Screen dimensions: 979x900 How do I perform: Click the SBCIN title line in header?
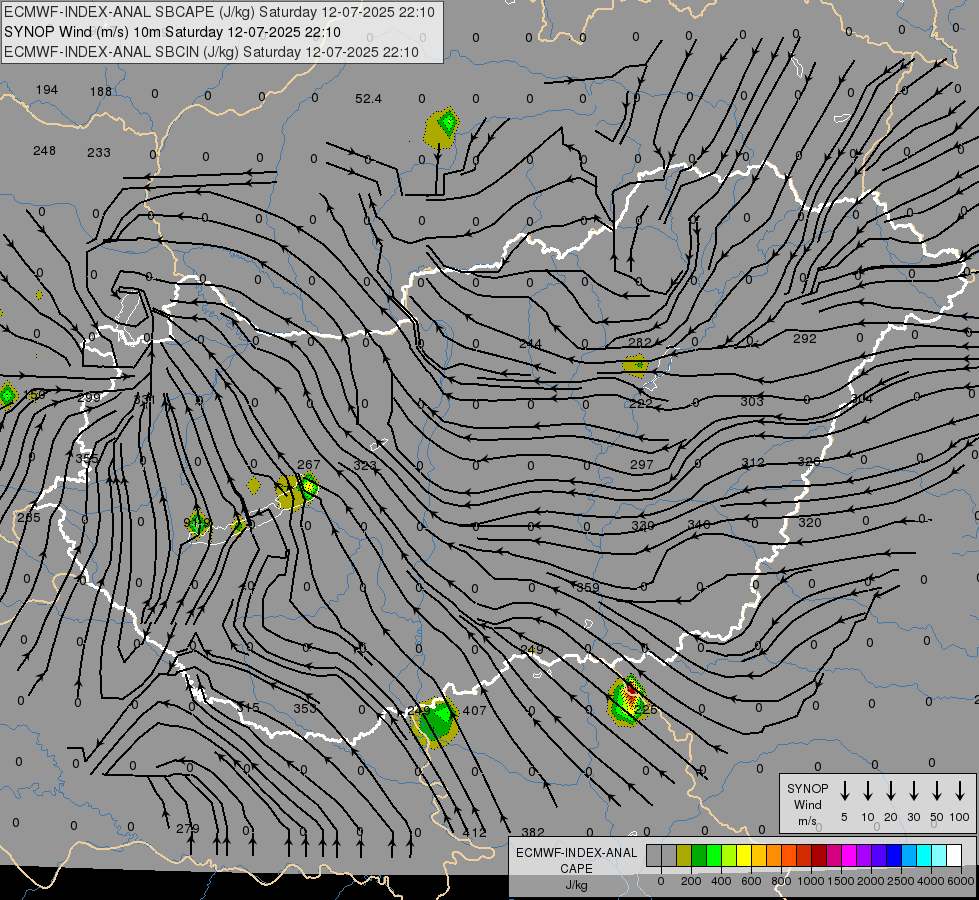pyautogui.click(x=212, y=52)
